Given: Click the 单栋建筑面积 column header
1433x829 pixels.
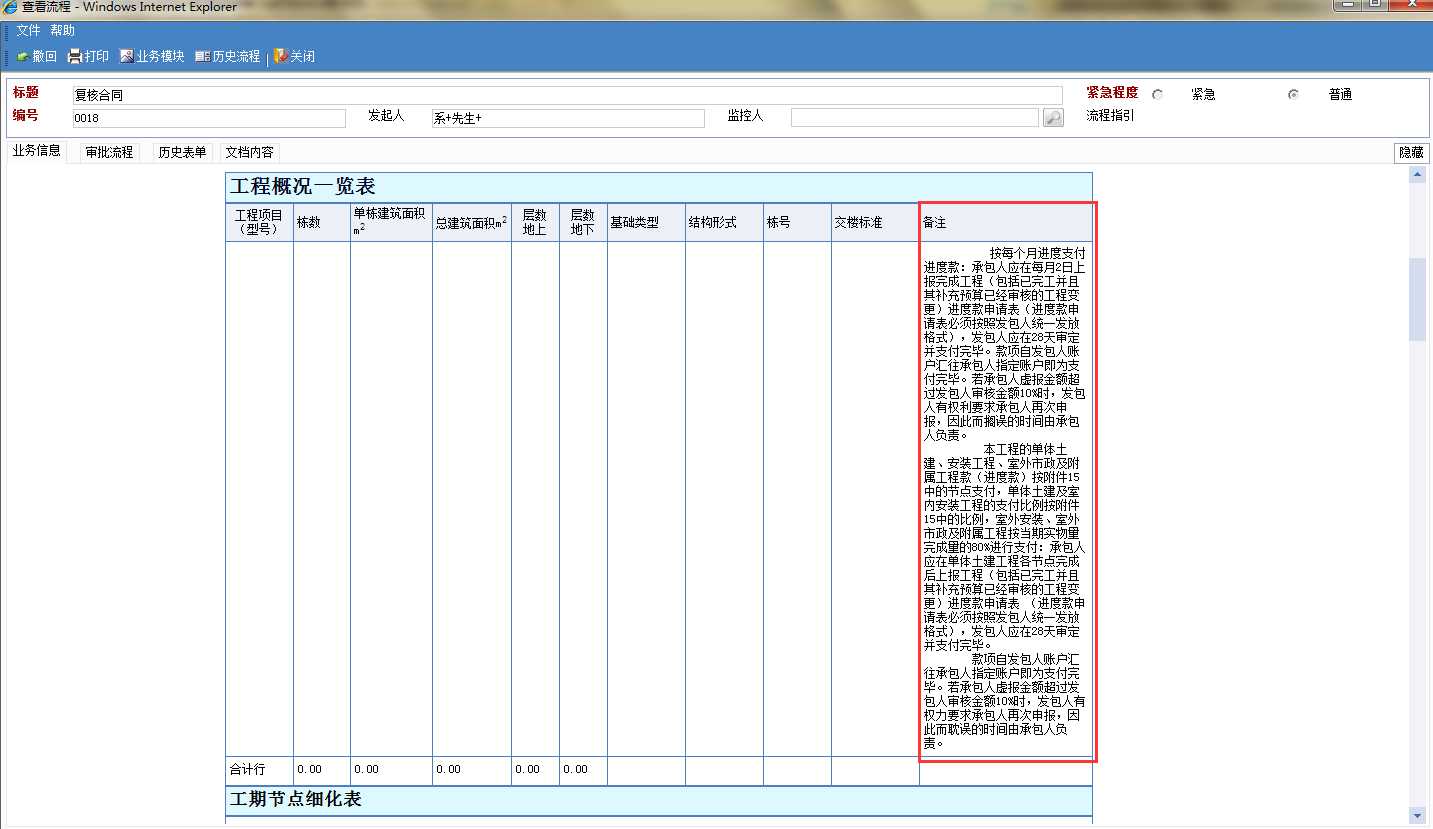Looking at the screenshot, I should tap(390, 221).
